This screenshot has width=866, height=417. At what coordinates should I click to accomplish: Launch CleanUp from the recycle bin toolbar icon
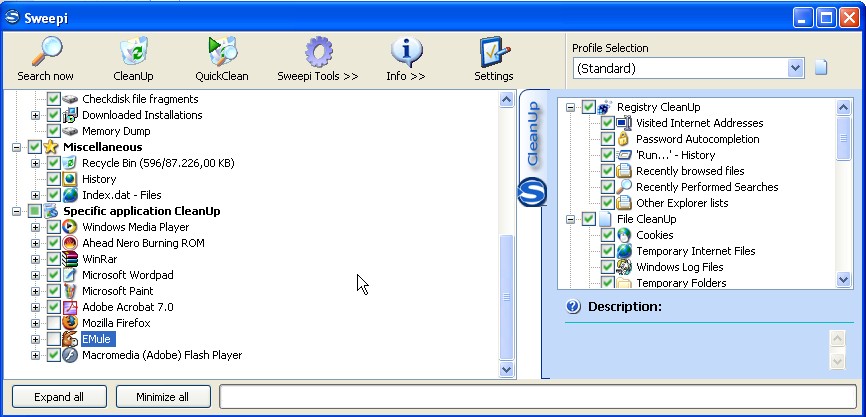[x=134, y=51]
